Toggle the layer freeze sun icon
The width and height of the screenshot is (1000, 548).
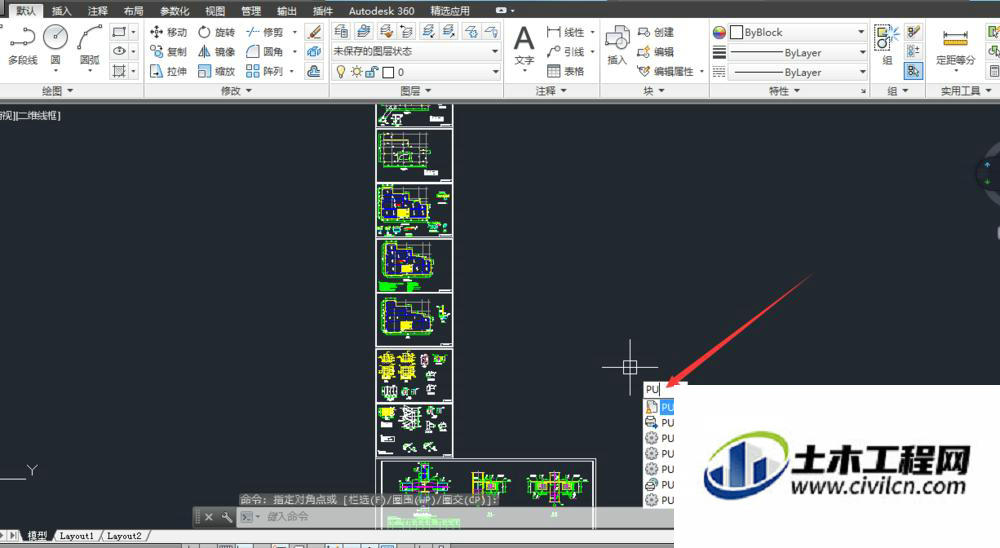click(357, 72)
